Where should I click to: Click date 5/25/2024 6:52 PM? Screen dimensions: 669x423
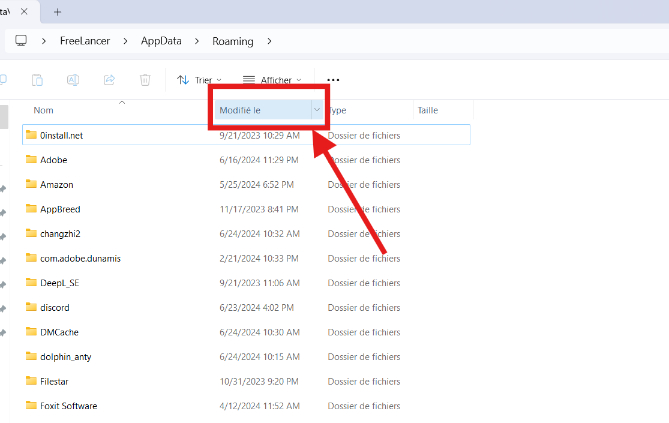pos(256,184)
